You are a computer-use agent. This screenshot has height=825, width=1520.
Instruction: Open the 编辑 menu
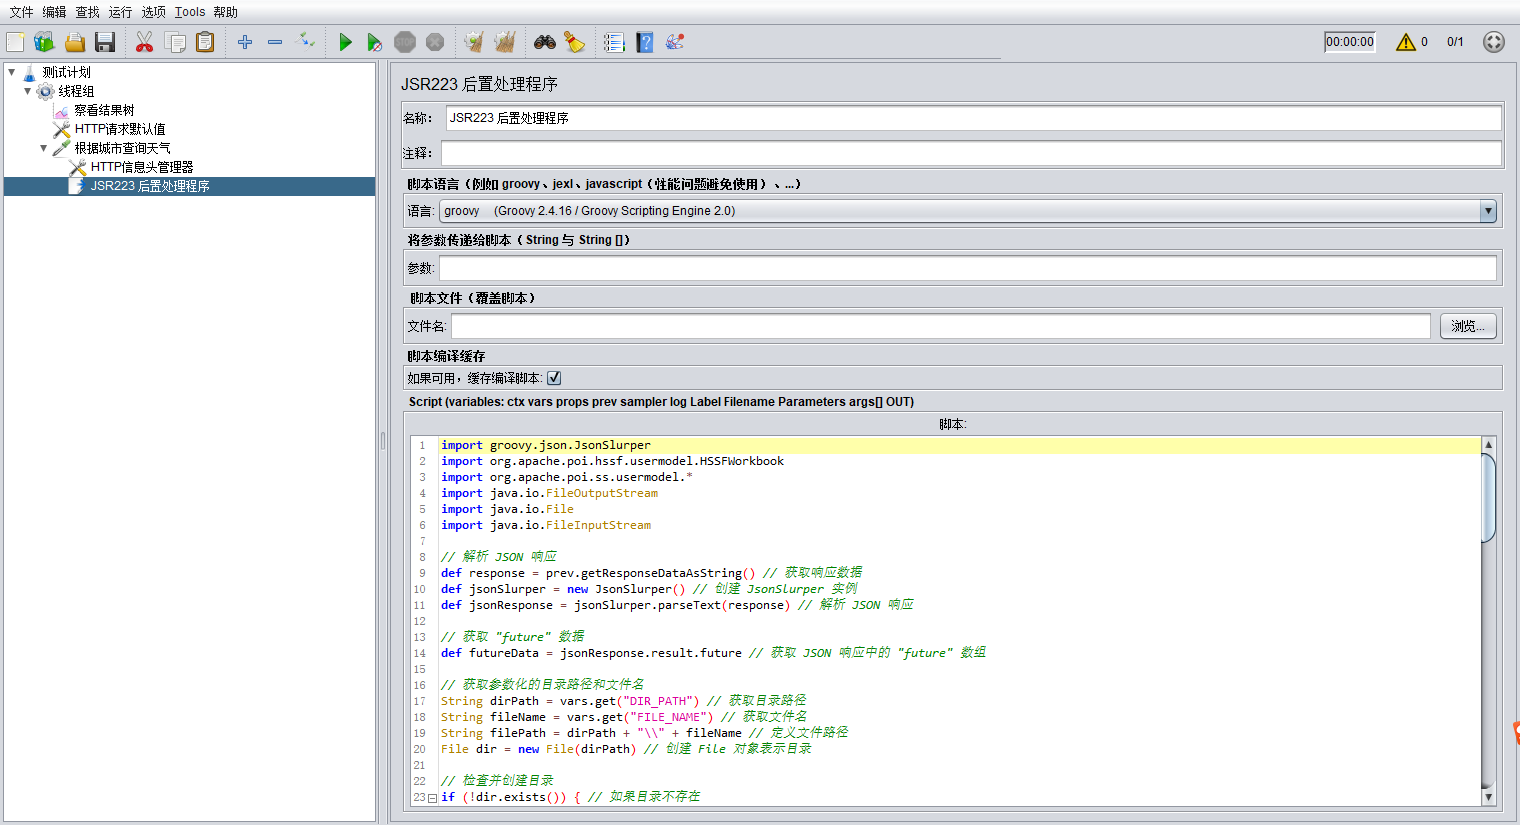54,12
